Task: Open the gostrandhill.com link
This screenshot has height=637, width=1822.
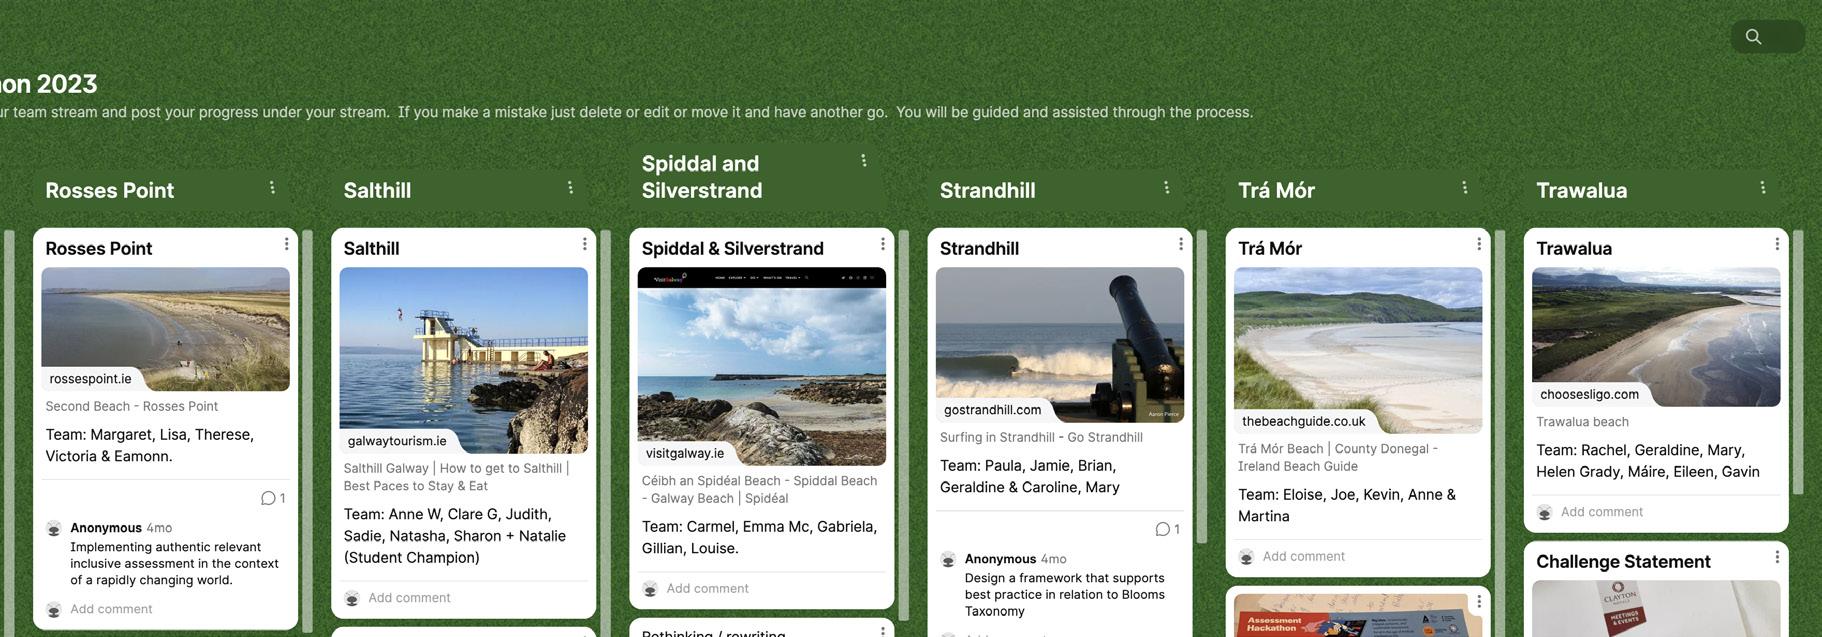Action: coord(992,410)
